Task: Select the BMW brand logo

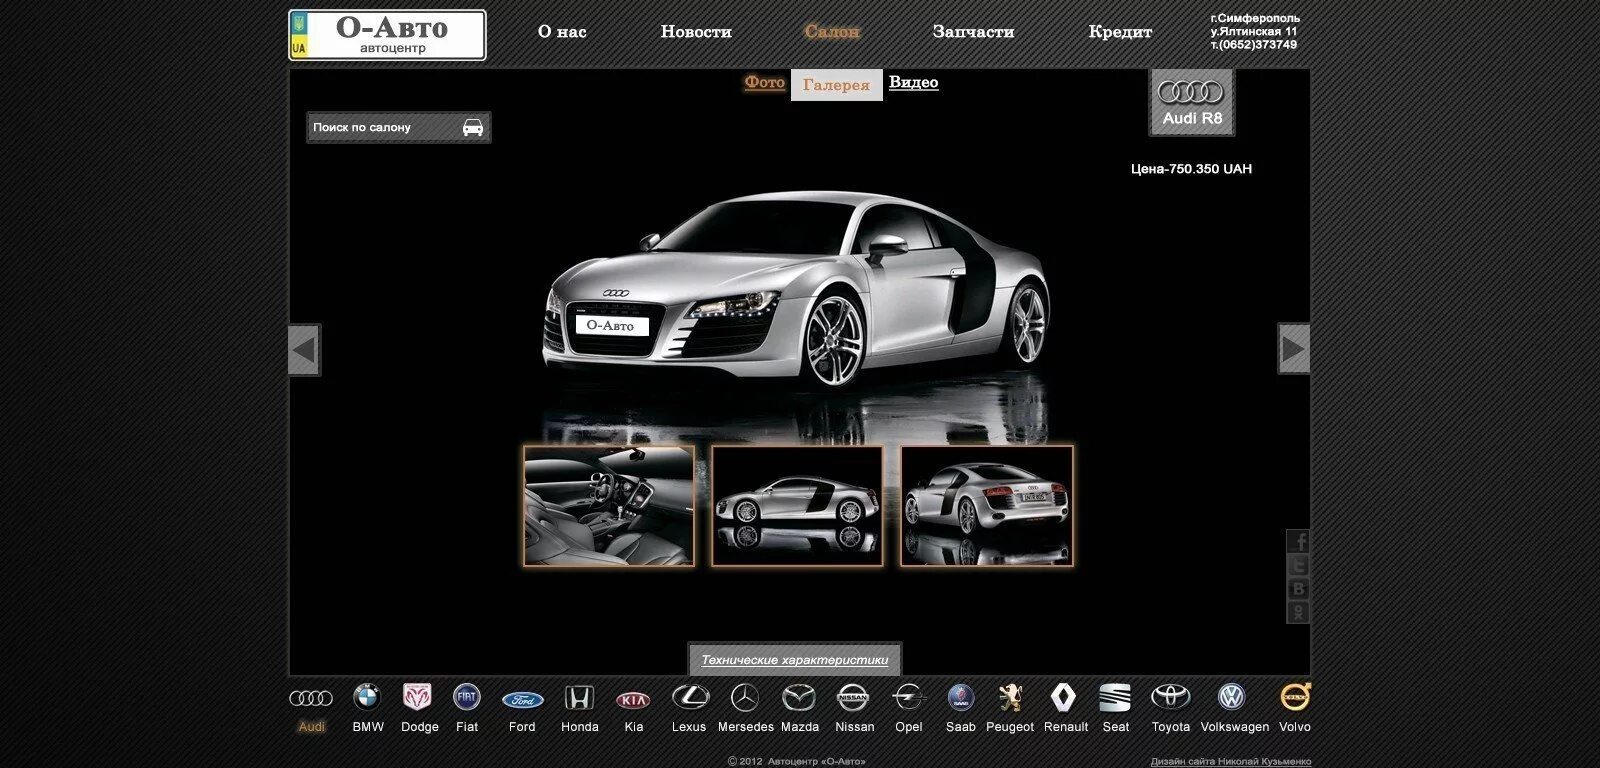Action: [367, 697]
